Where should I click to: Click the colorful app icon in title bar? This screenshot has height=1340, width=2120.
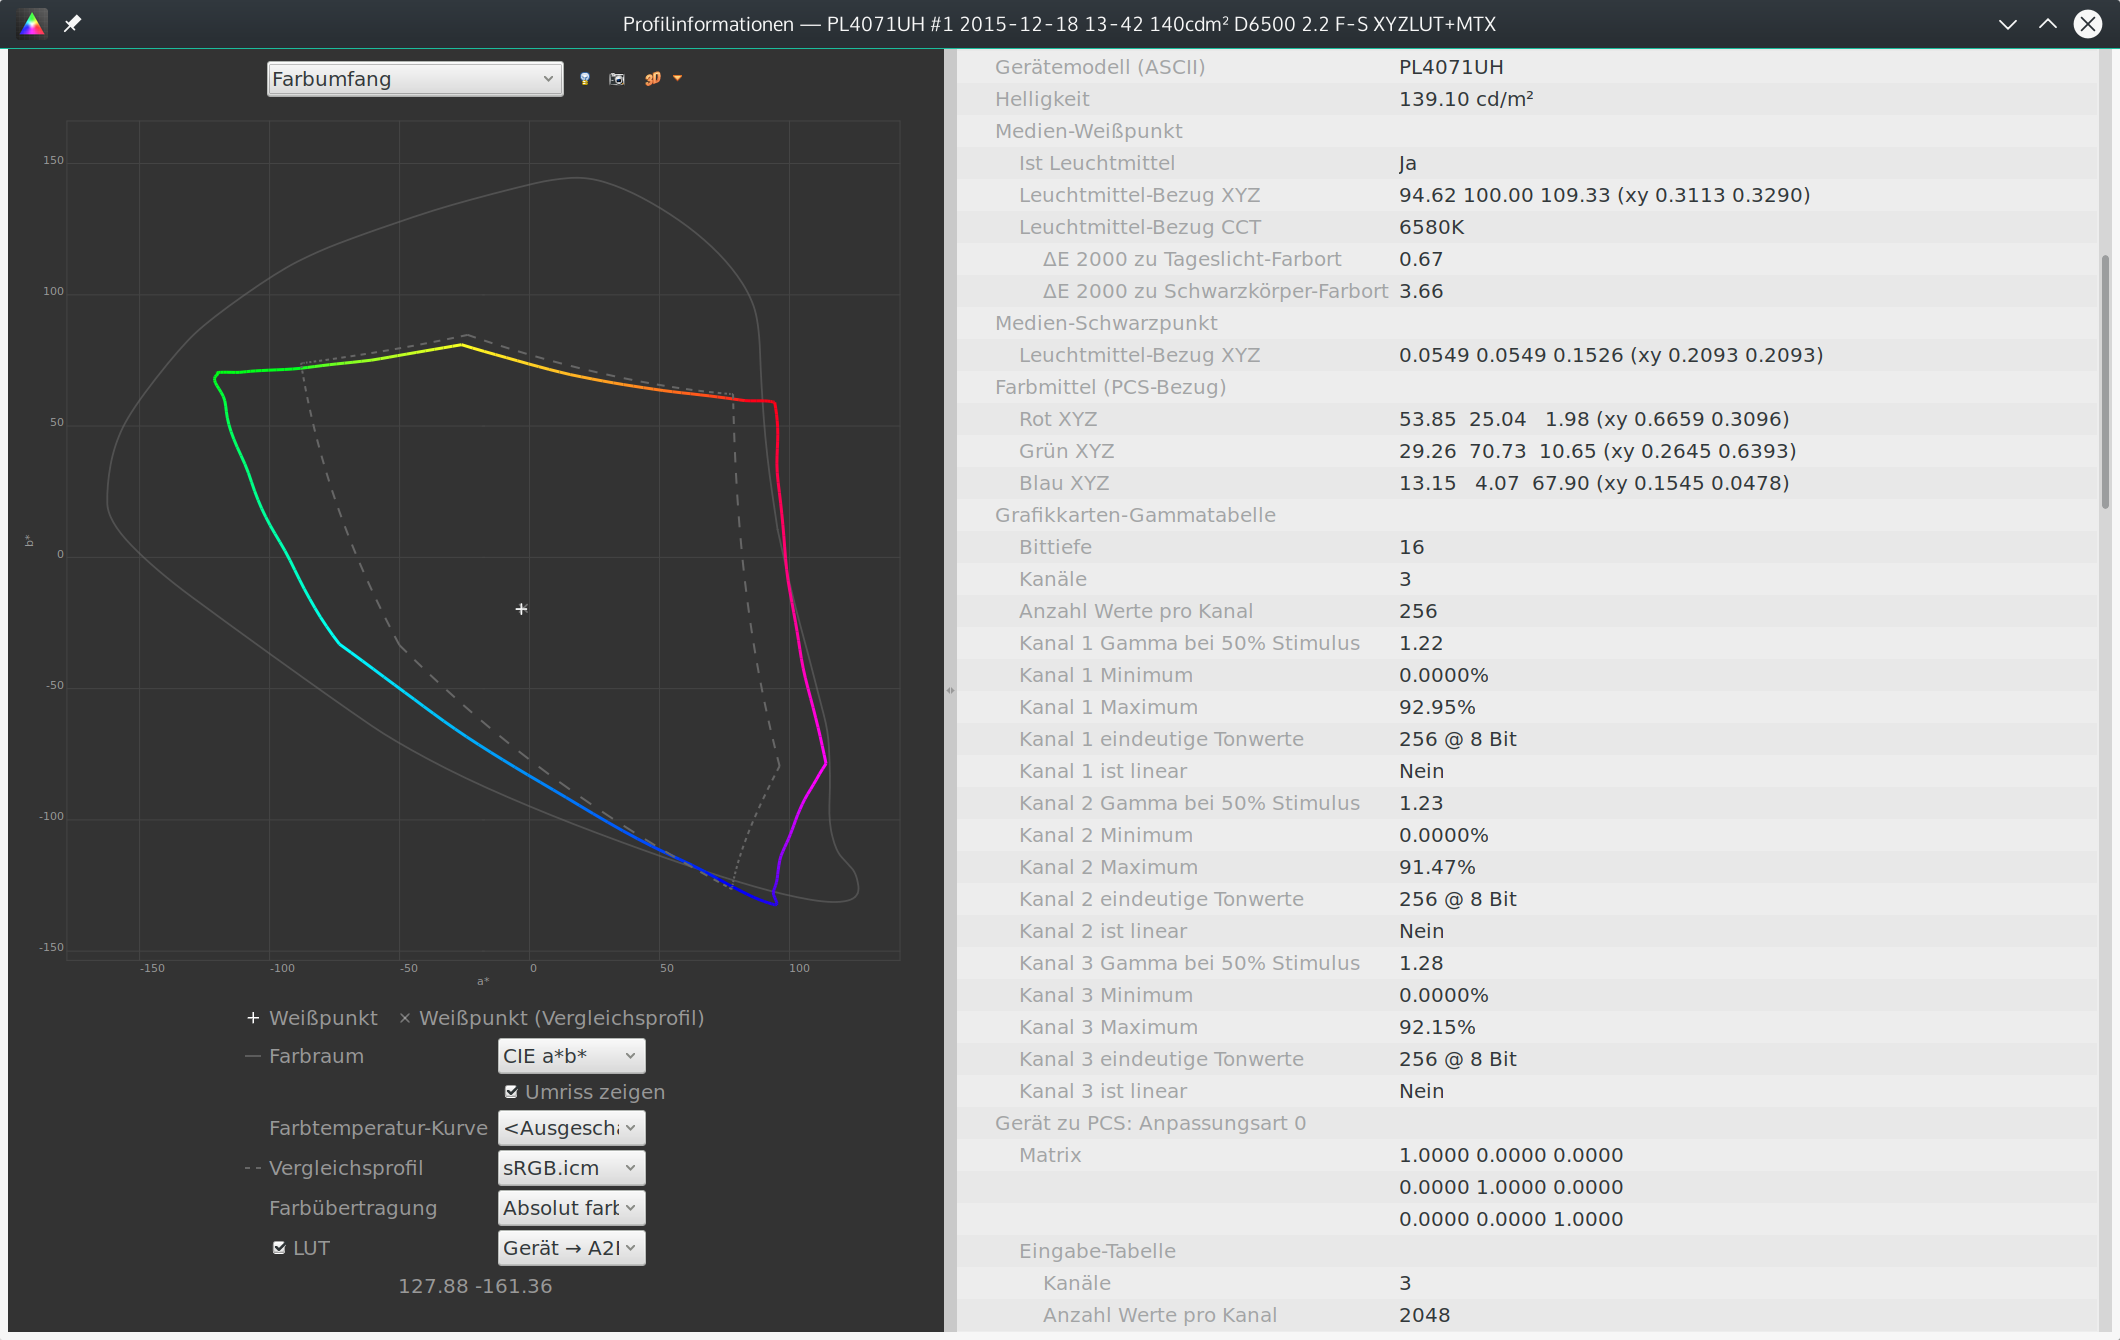[x=32, y=24]
